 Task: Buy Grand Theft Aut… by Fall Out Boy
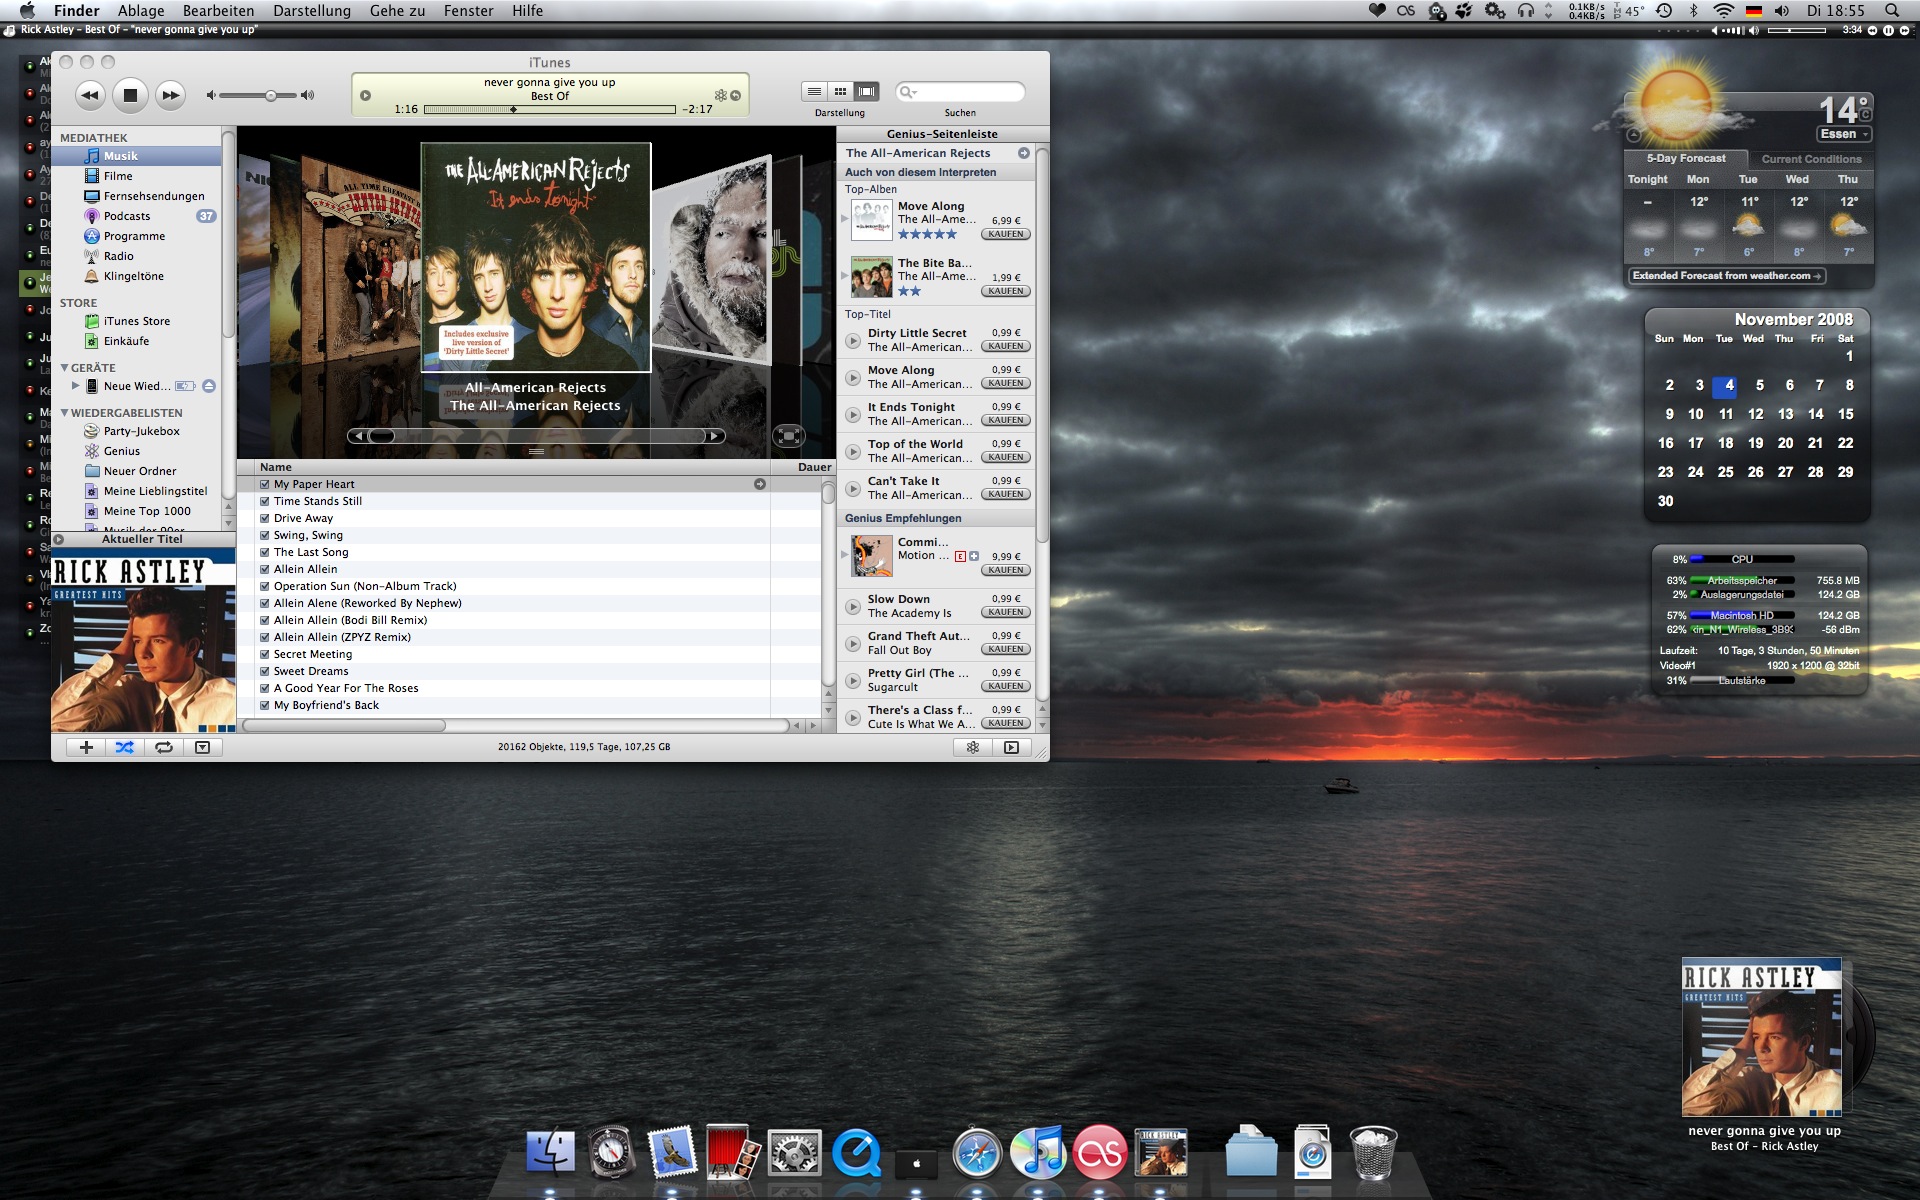(1006, 649)
